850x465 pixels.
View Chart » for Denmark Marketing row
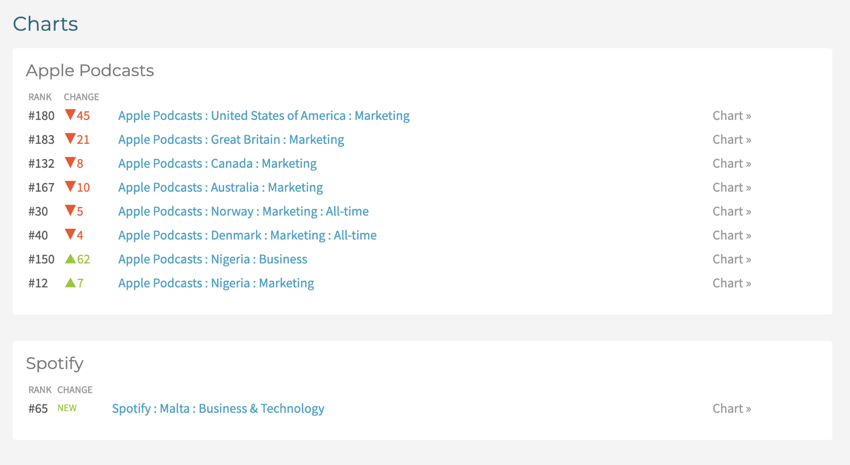click(x=731, y=236)
